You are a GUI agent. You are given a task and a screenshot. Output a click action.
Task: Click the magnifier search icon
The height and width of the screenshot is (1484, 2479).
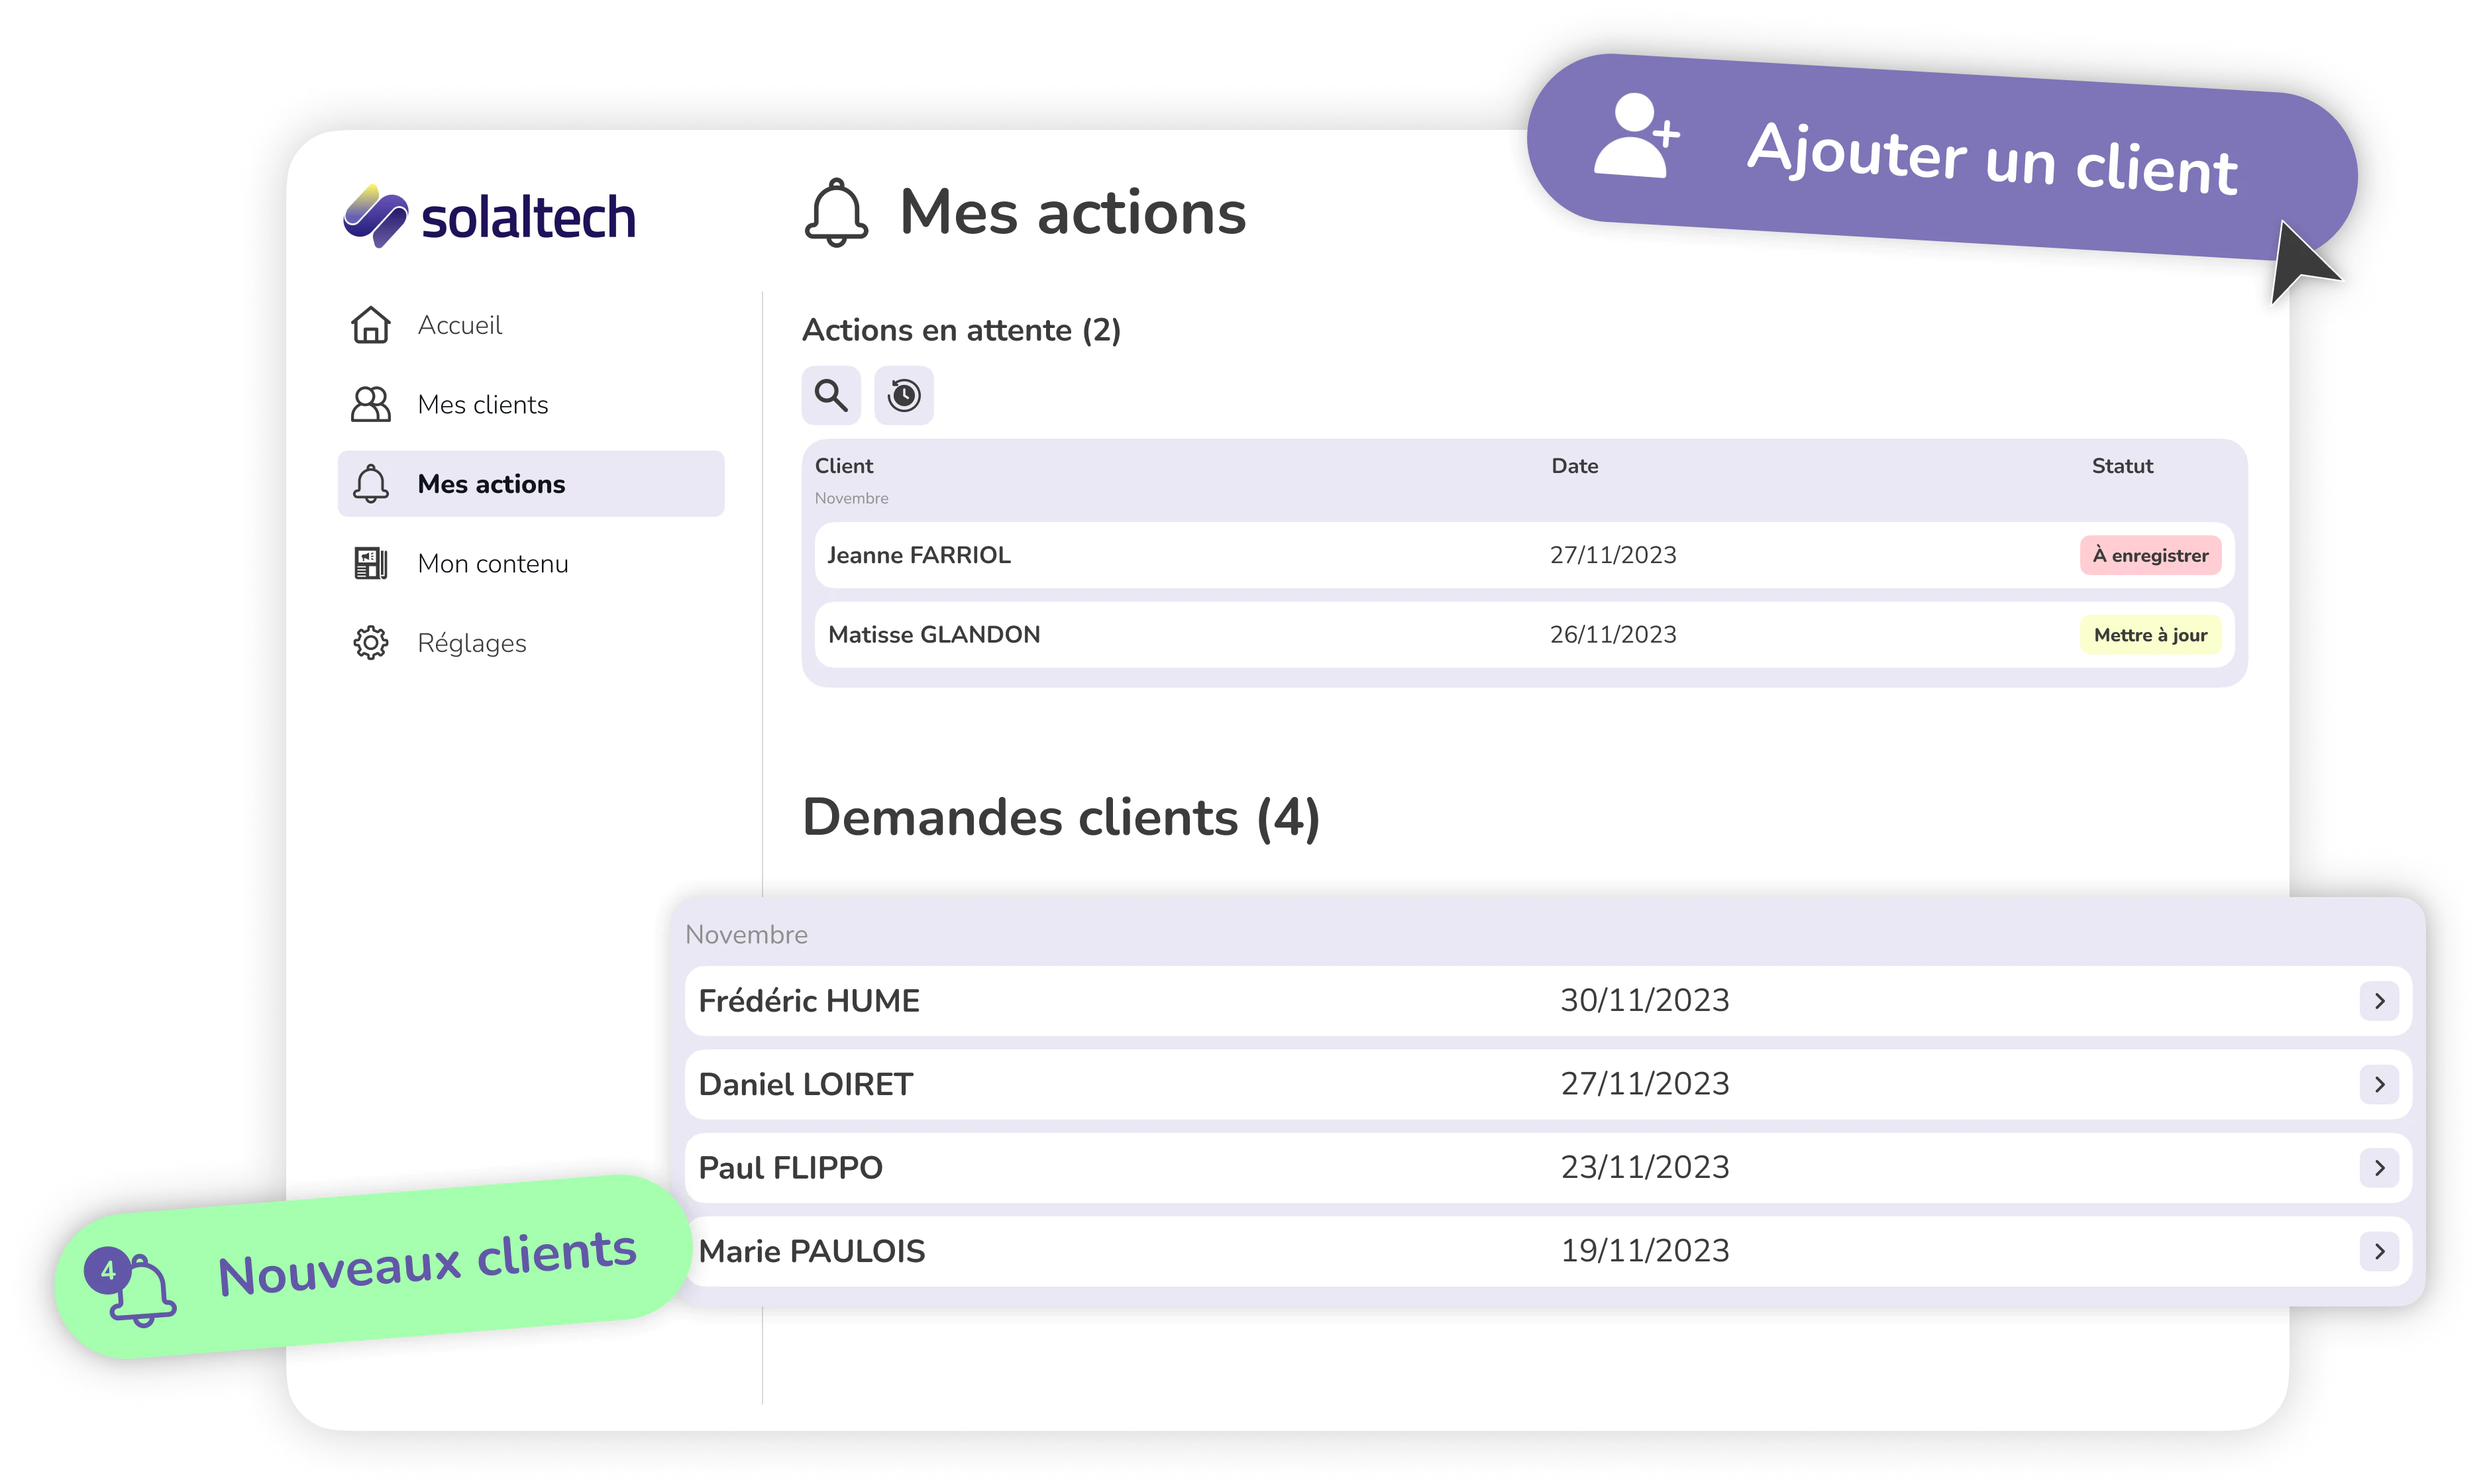tap(830, 395)
